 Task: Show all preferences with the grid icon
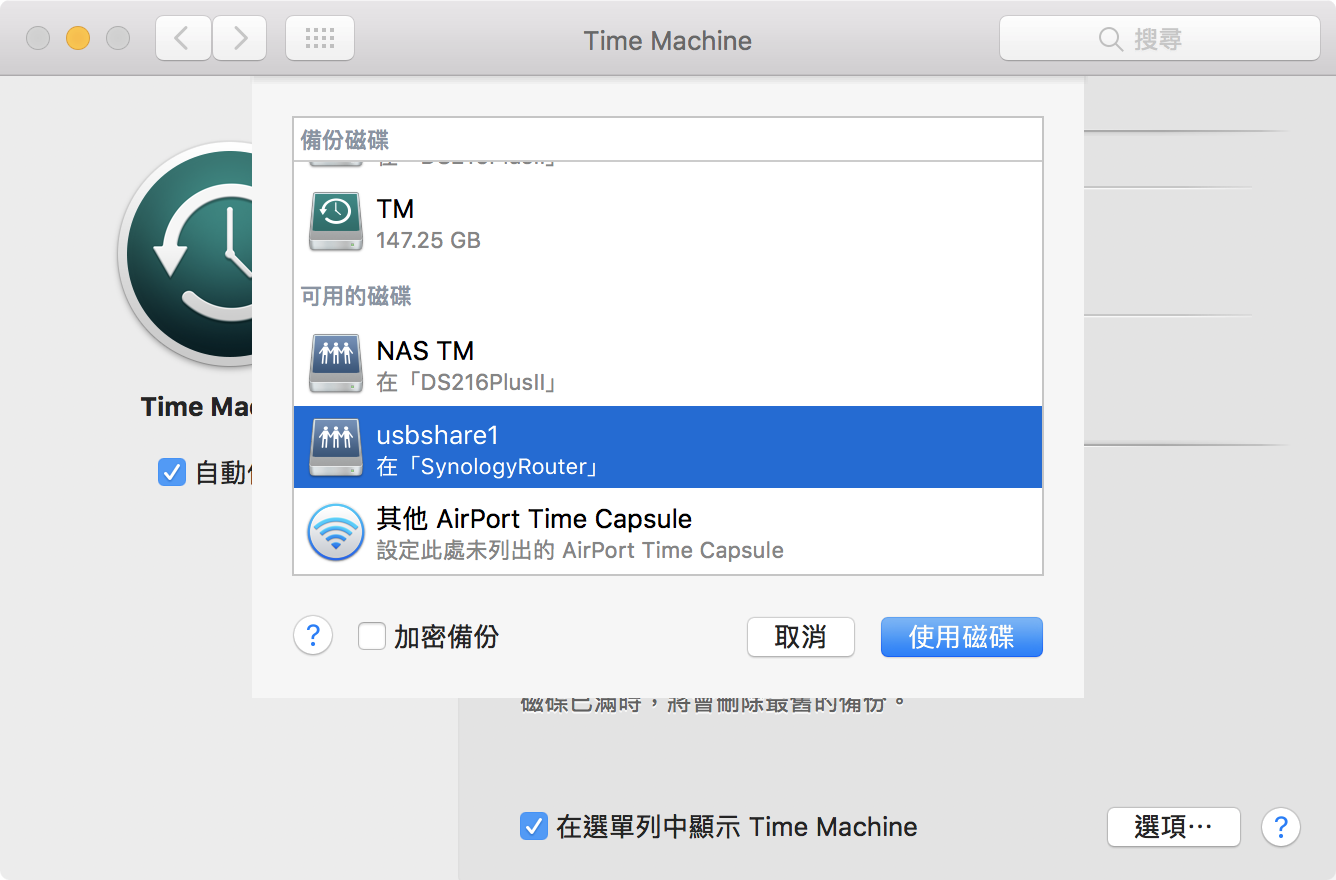(319, 39)
